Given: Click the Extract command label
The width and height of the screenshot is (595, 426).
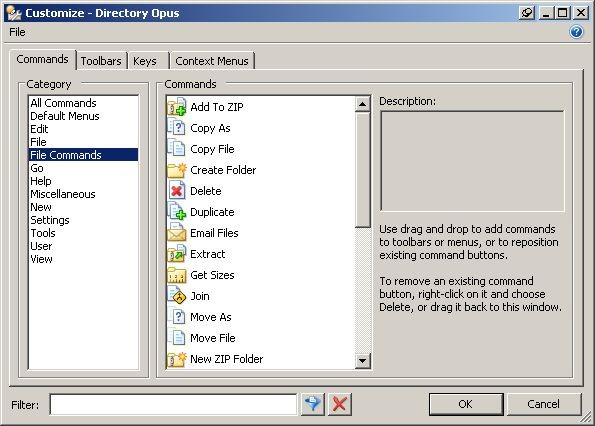Looking at the screenshot, I should pyautogui.click(x=208, y=254).
